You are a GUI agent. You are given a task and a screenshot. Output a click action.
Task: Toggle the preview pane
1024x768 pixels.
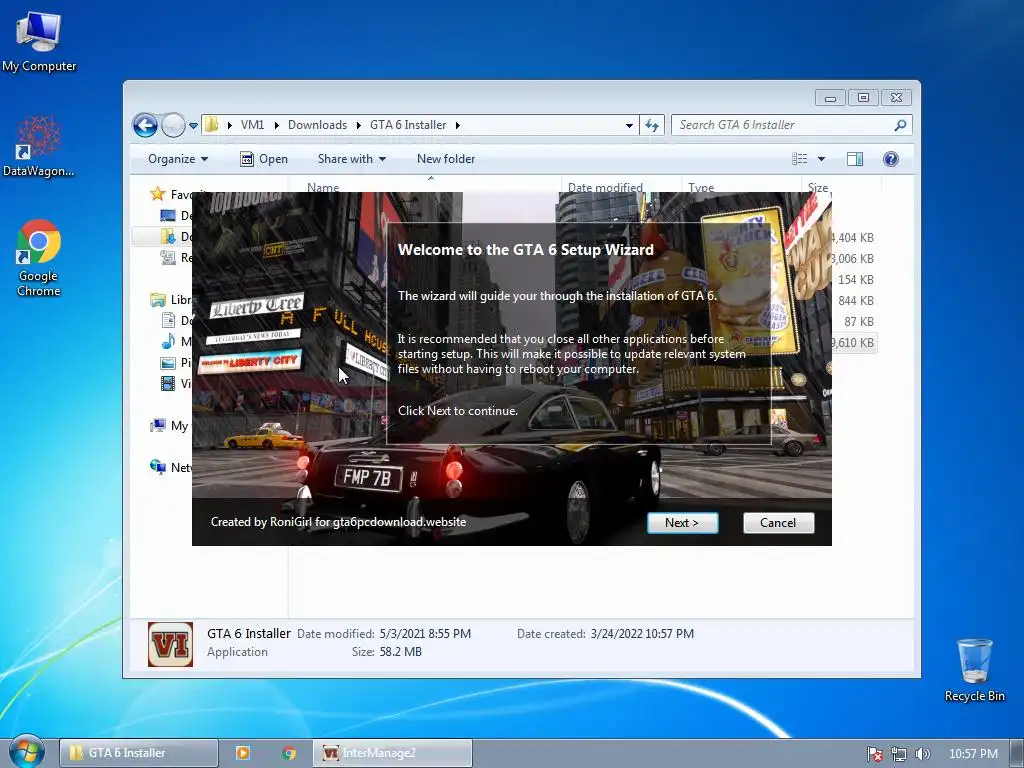point(855,159)
